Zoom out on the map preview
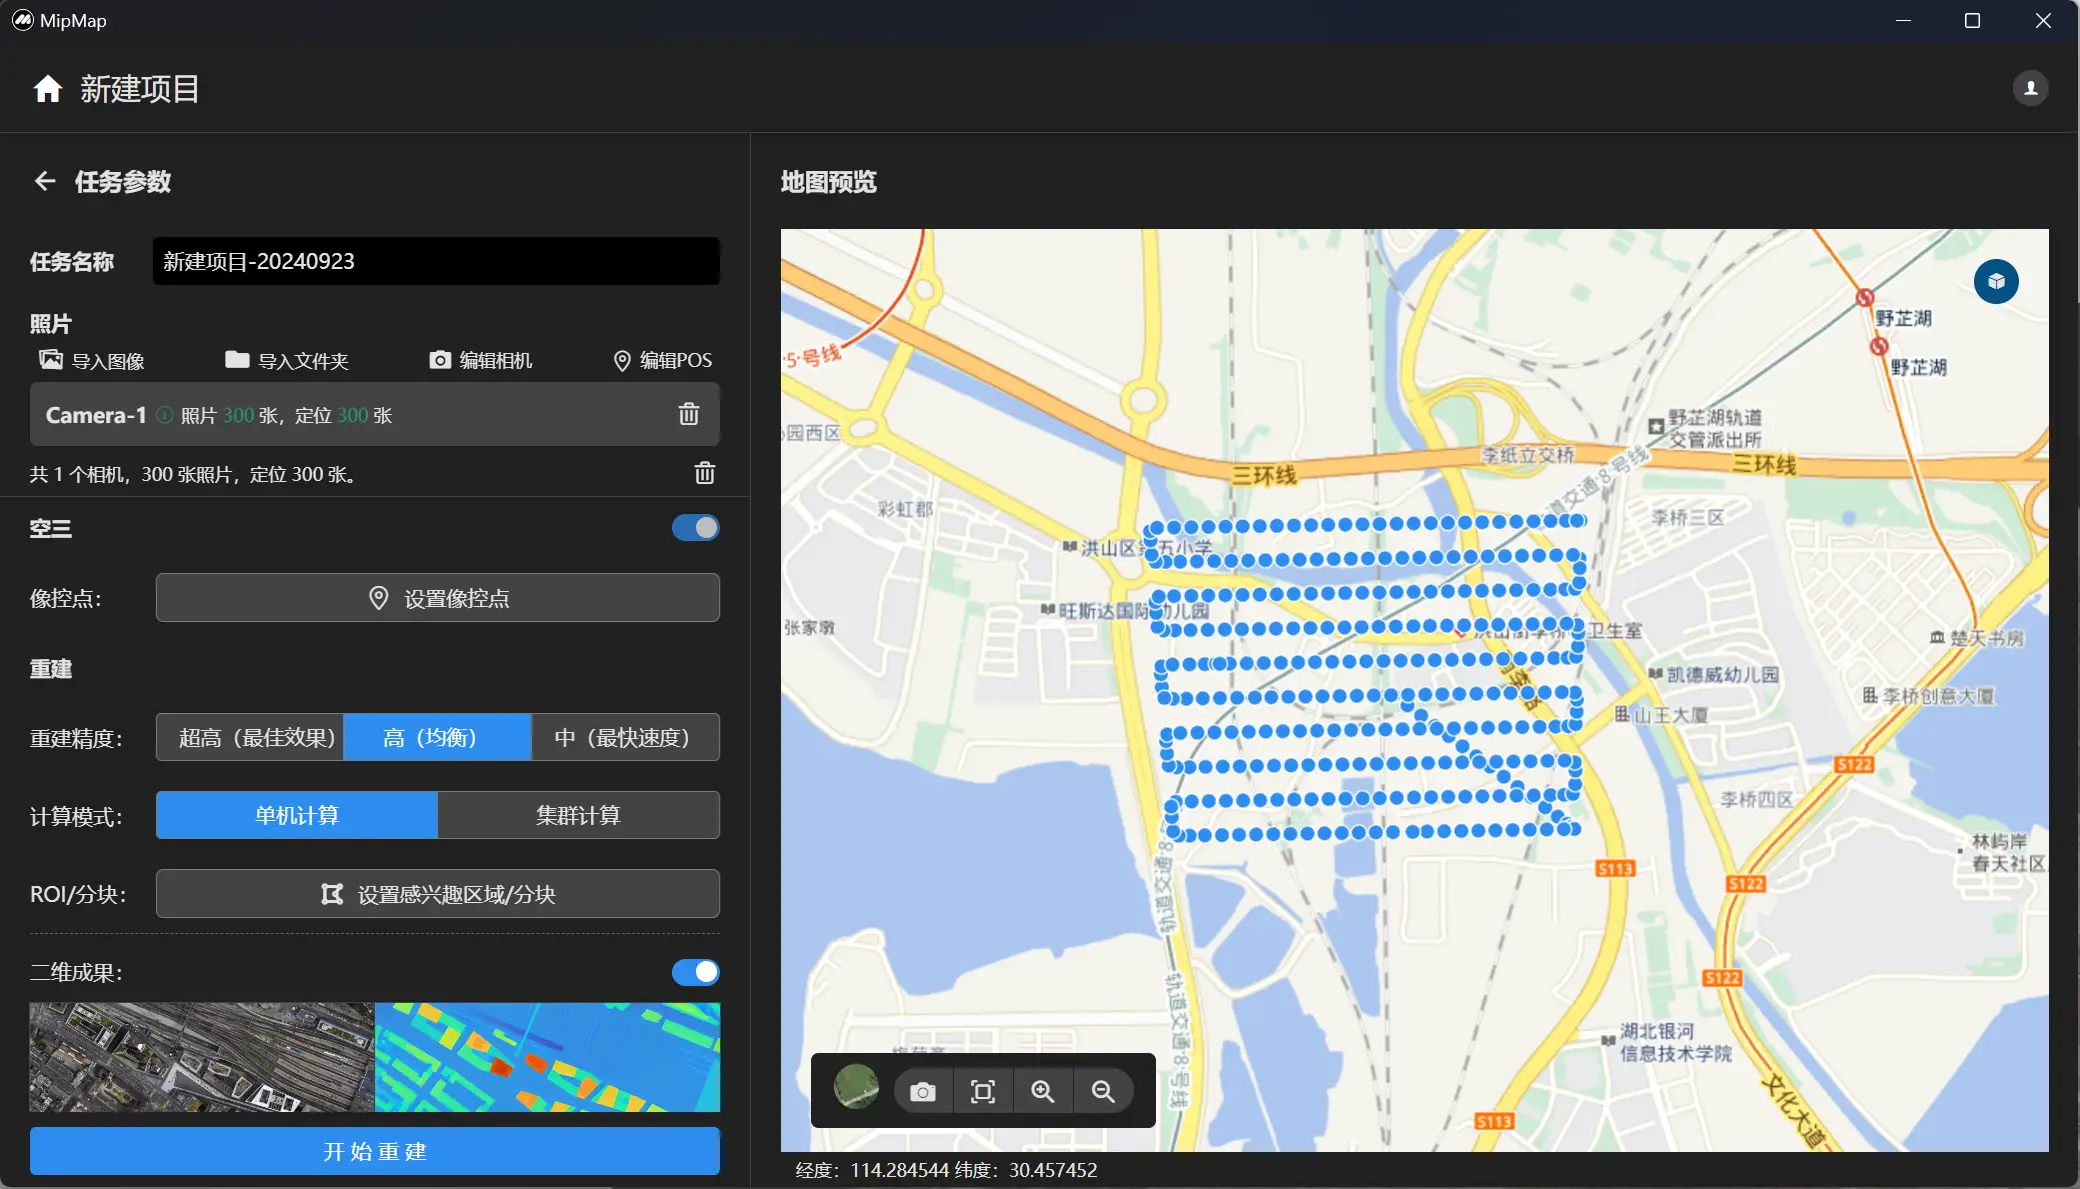 click(x=1102, y=1091)
